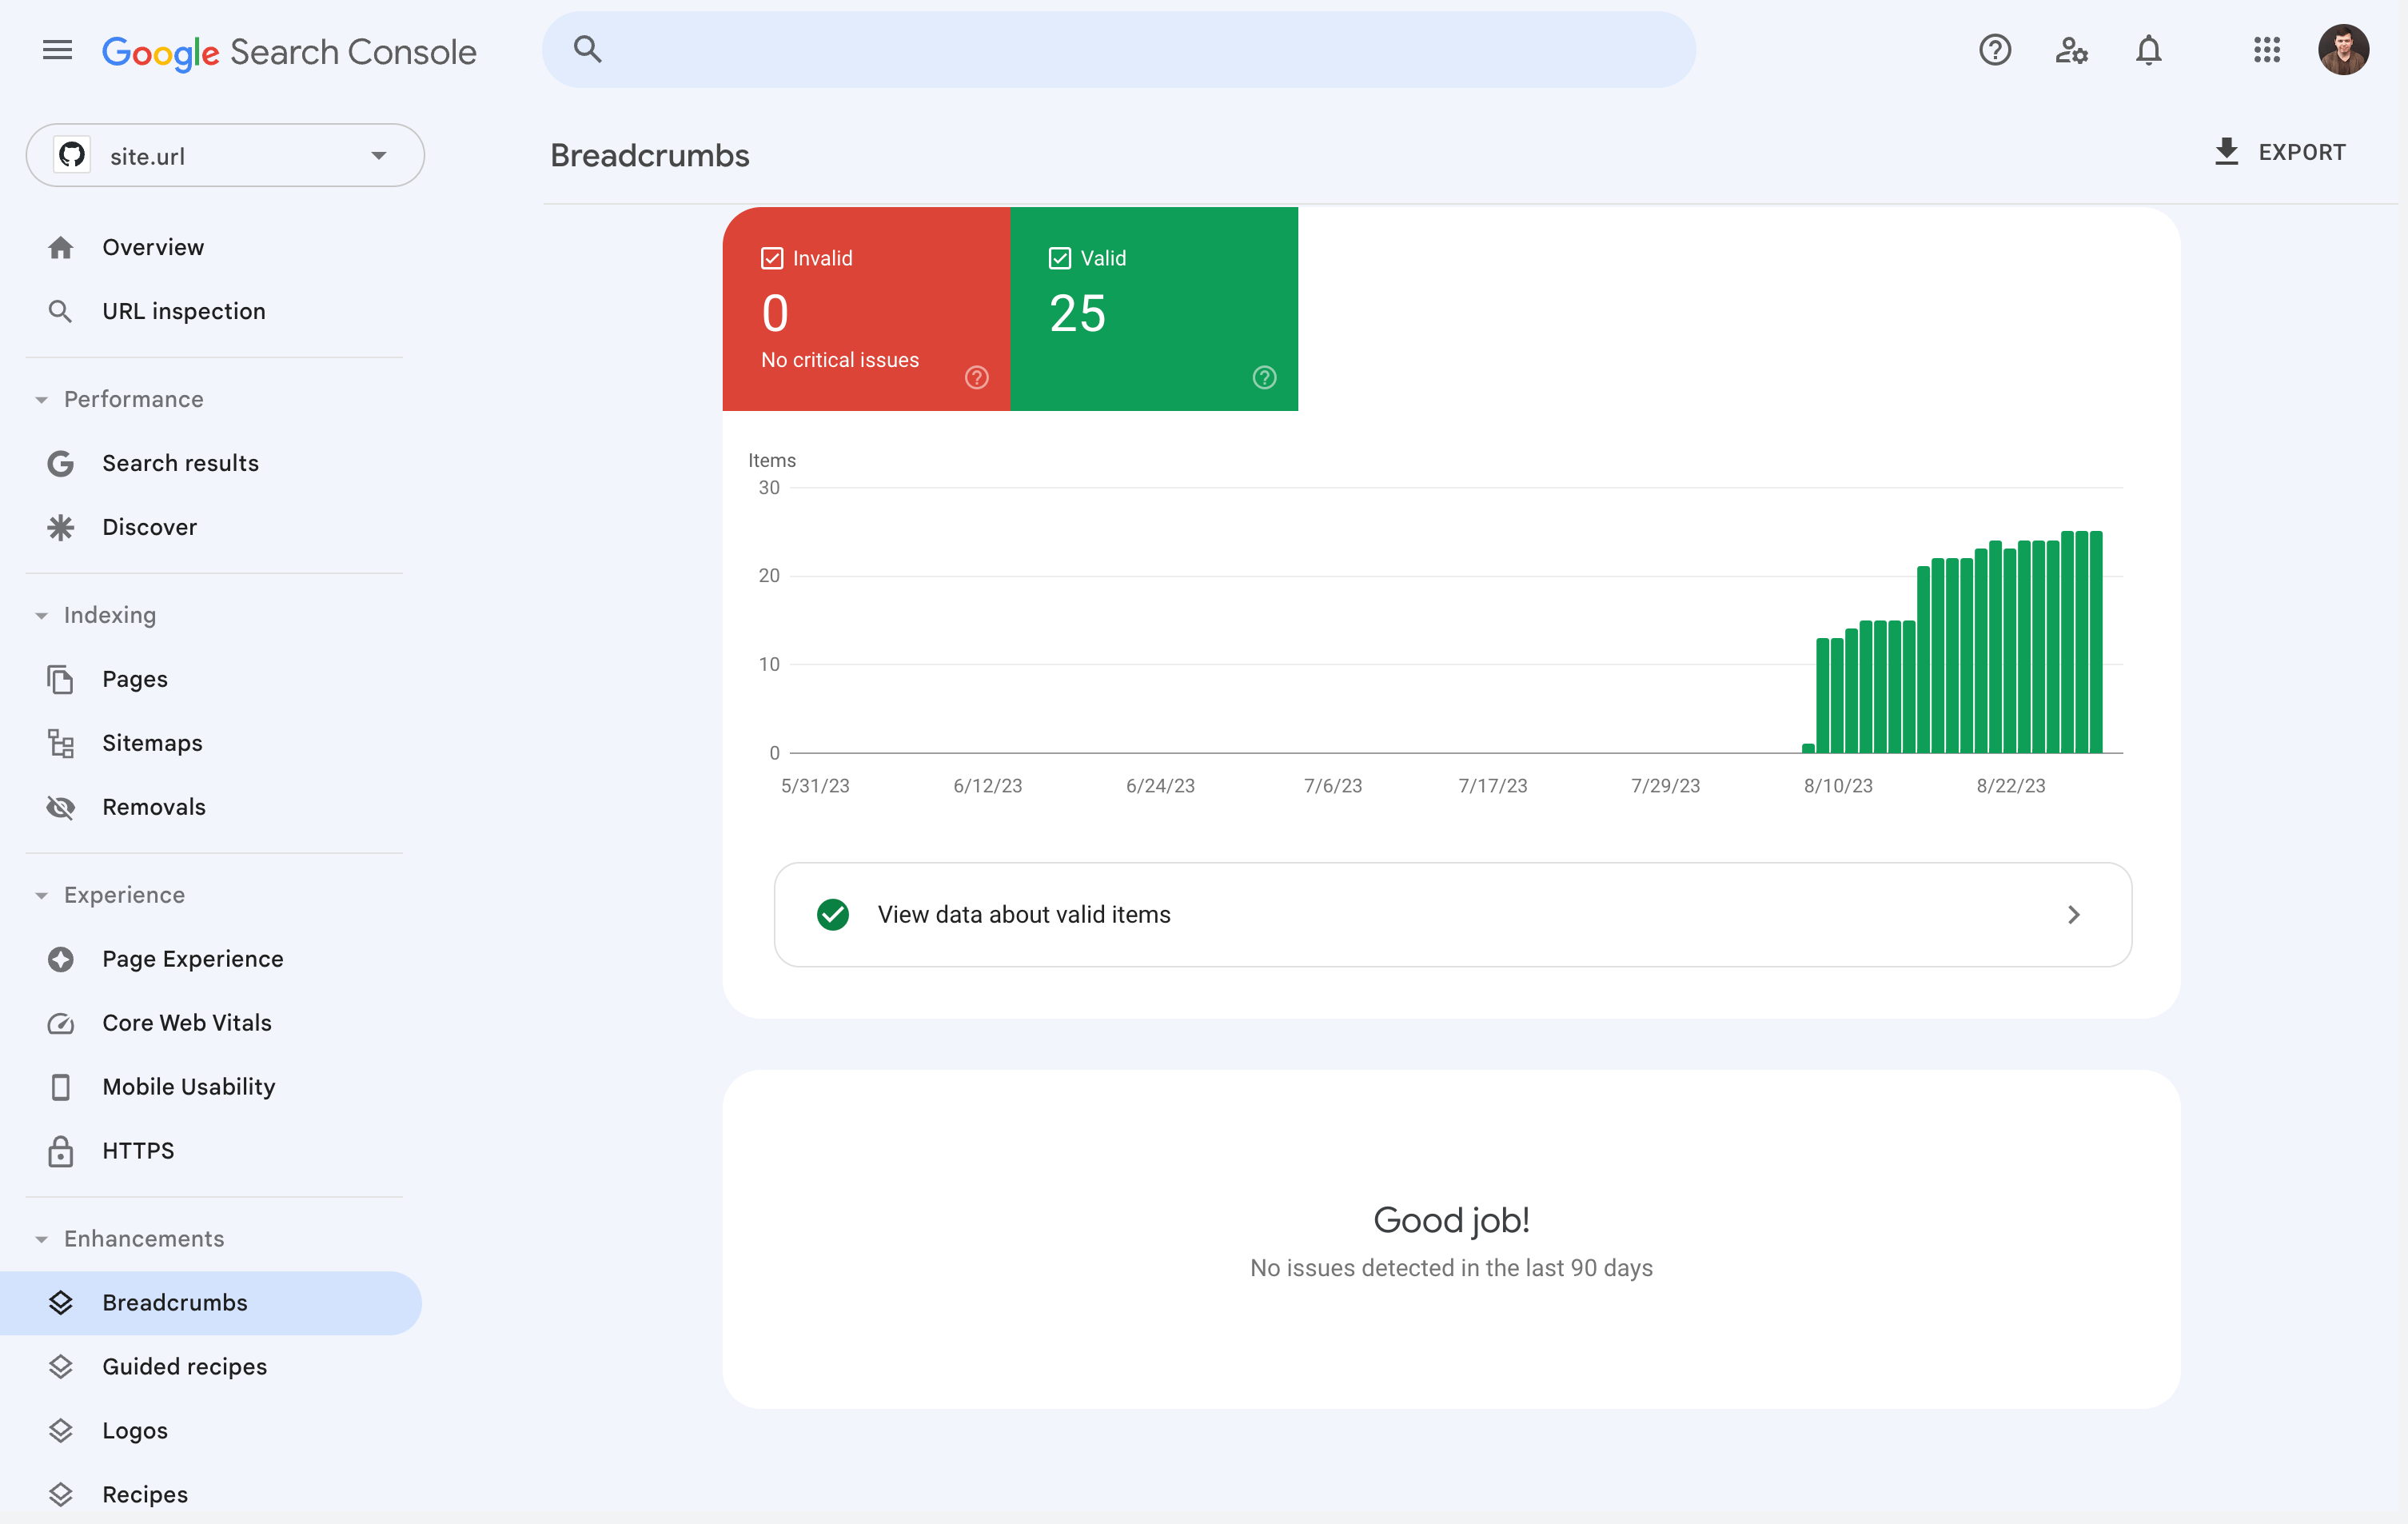Open the hamburger main menu icon
Screen dimensions: 2408x1524
click(x=57, y=50)
